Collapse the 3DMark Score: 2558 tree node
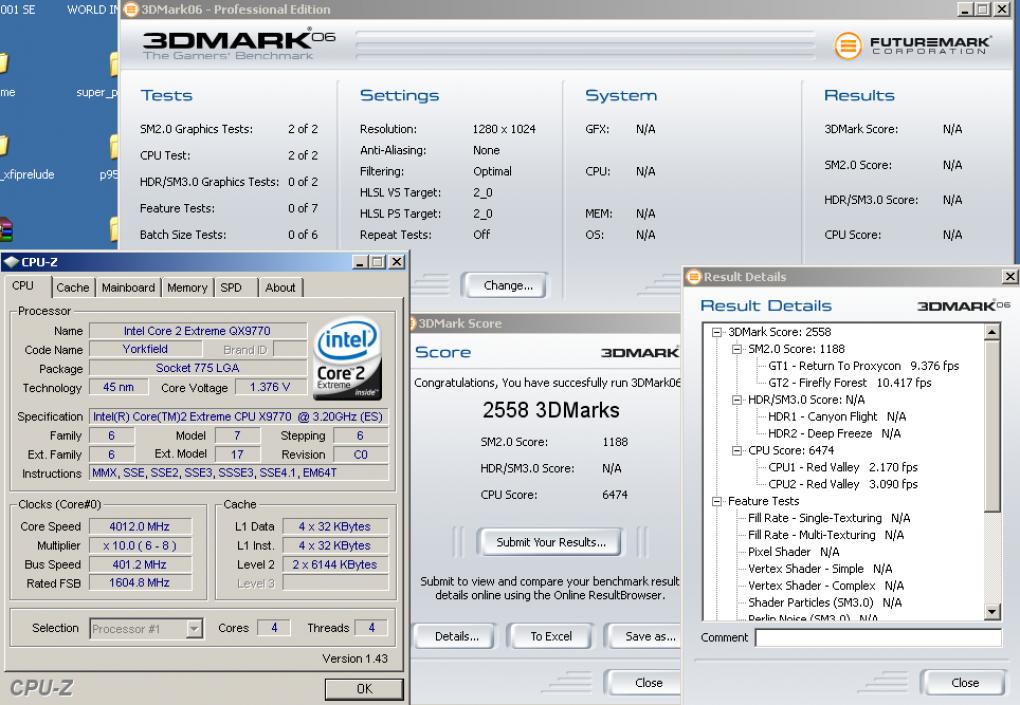The height and width of the screenshot is (705, 1020). point(717,332)
